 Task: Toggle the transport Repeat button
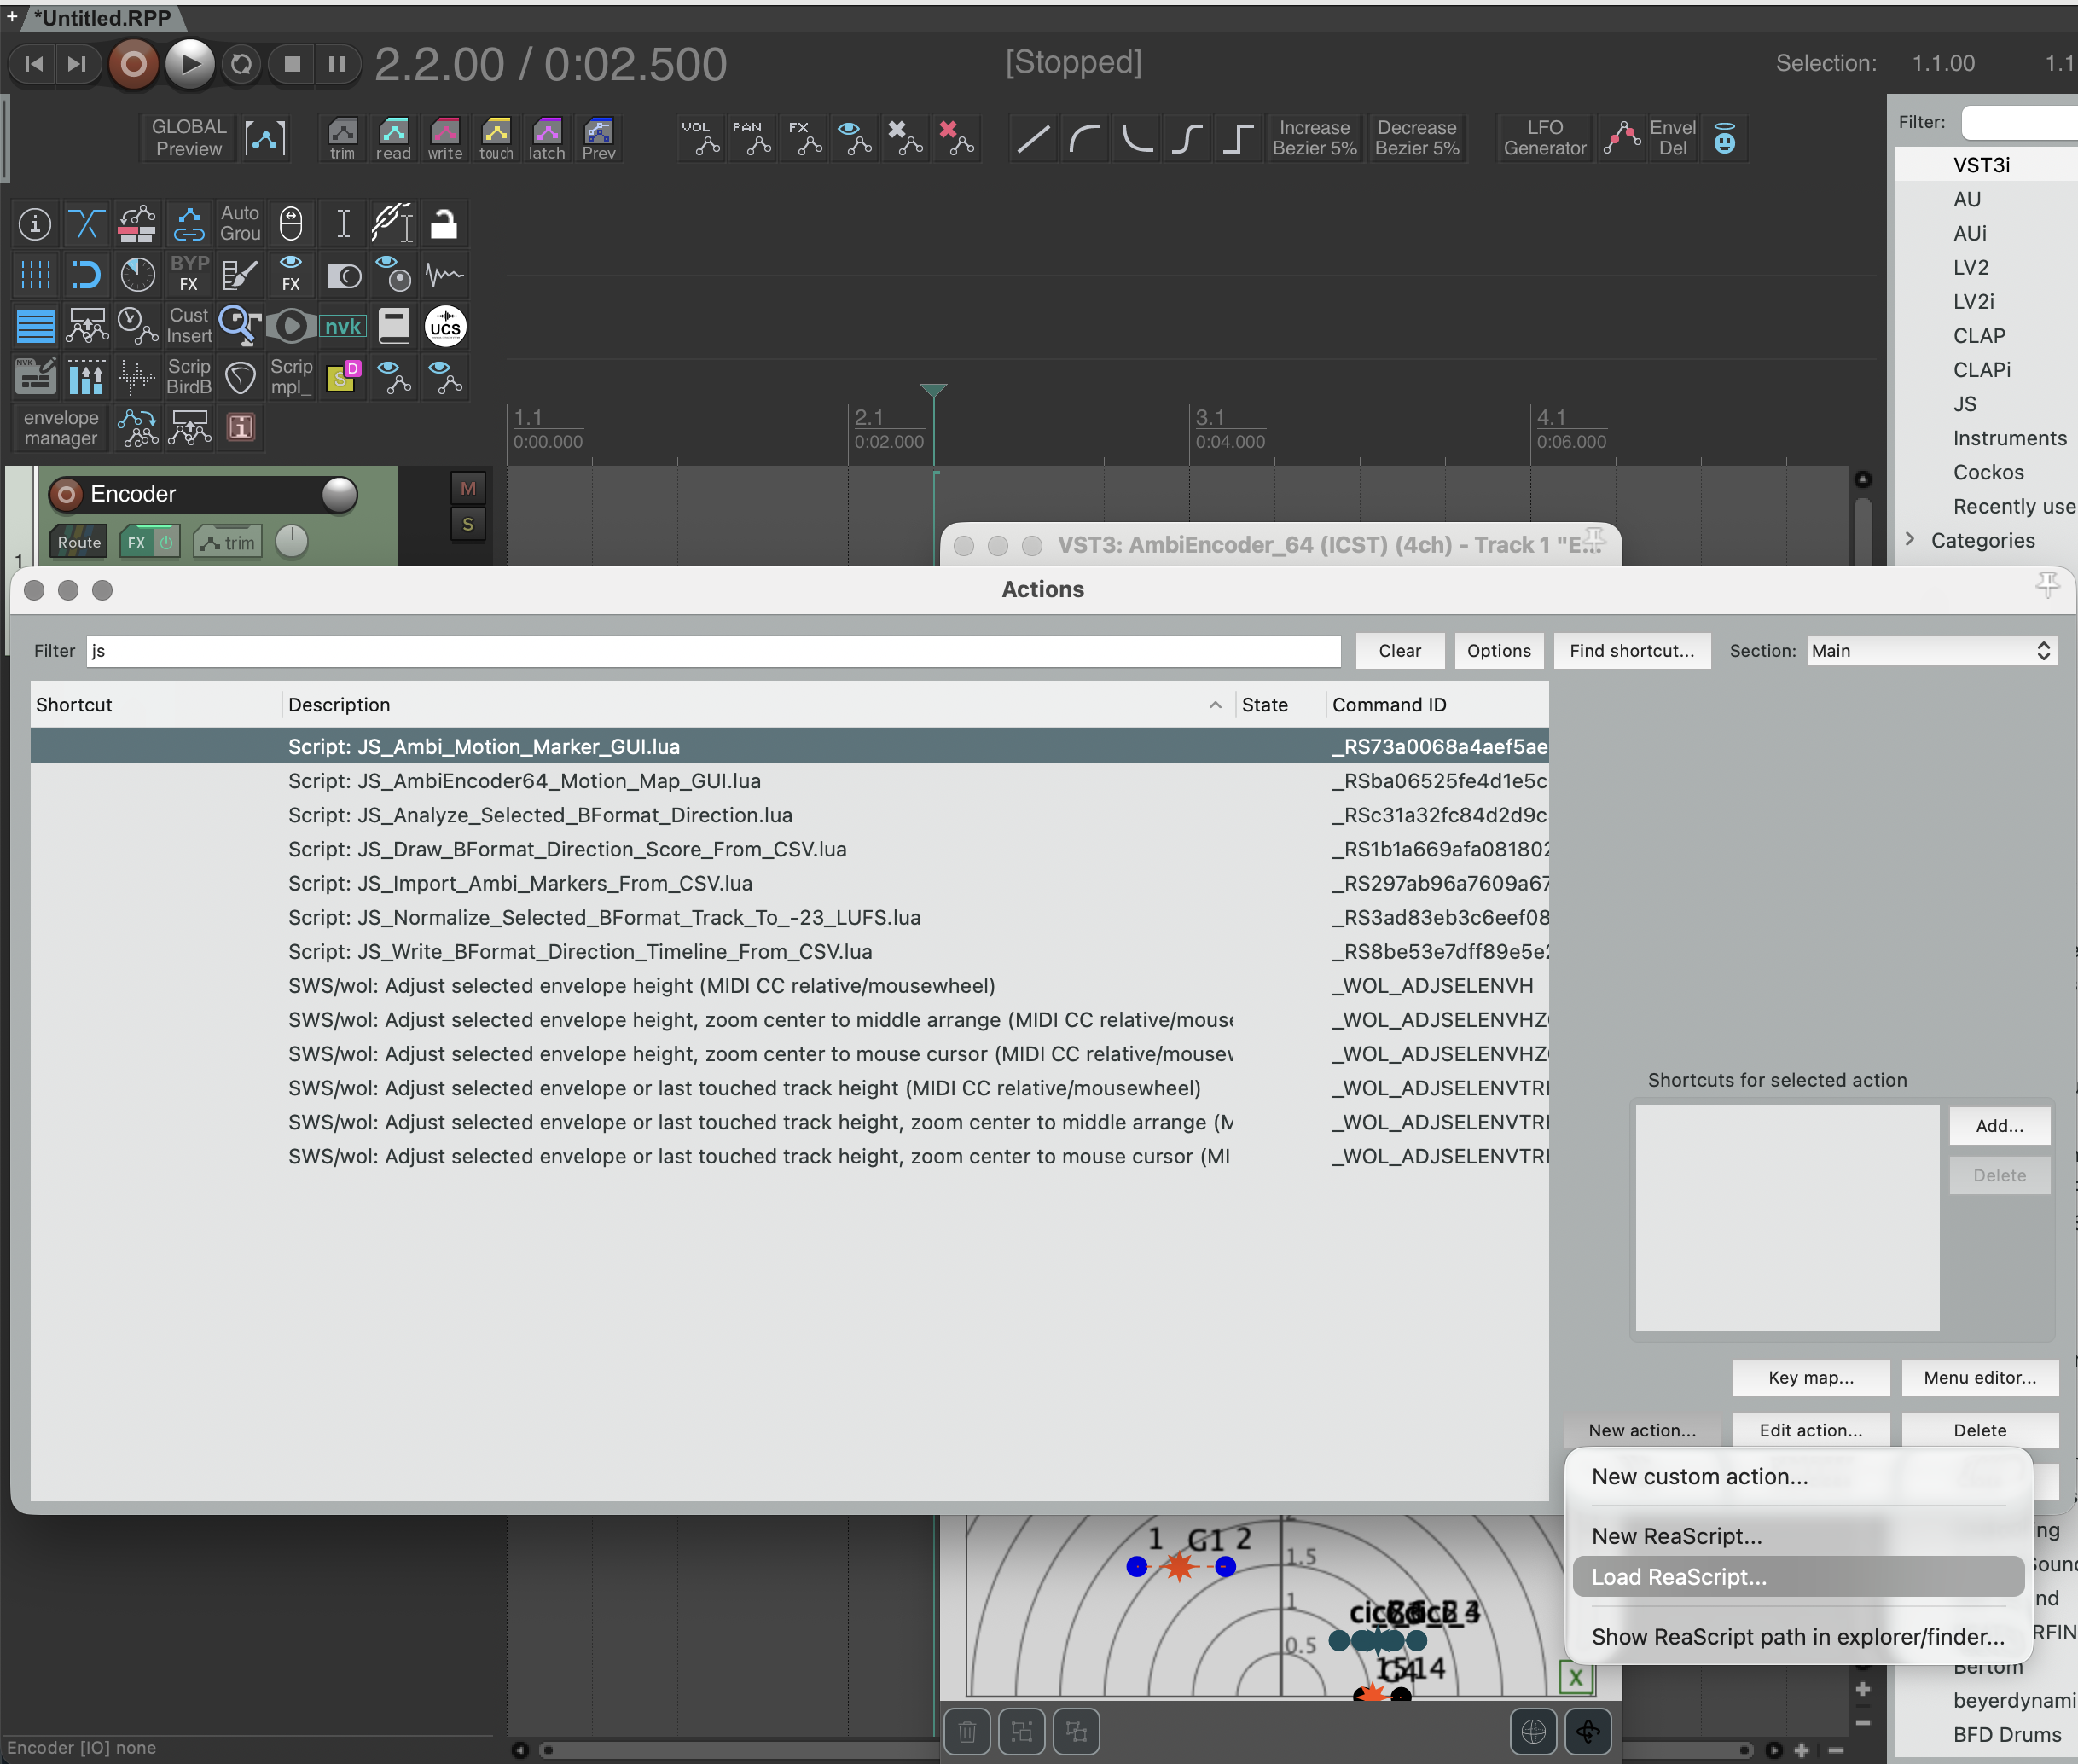coord(241,64)
